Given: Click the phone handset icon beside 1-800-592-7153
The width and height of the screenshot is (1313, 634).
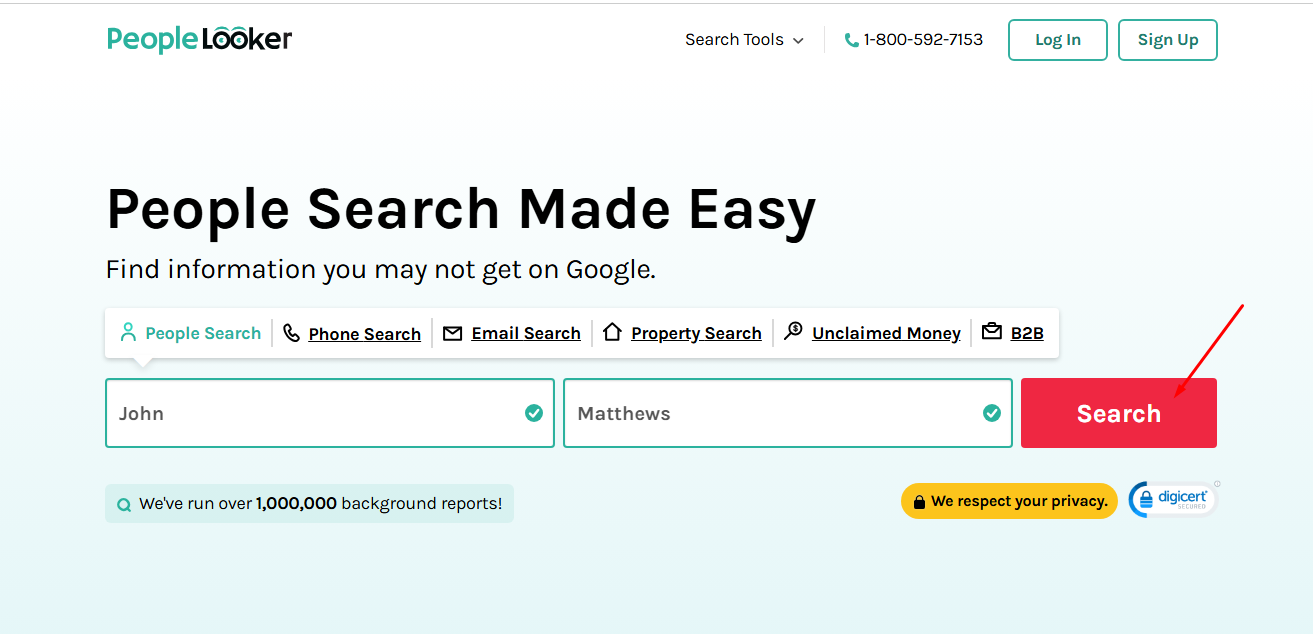Looking at the screenshot, I should (852, 40).
